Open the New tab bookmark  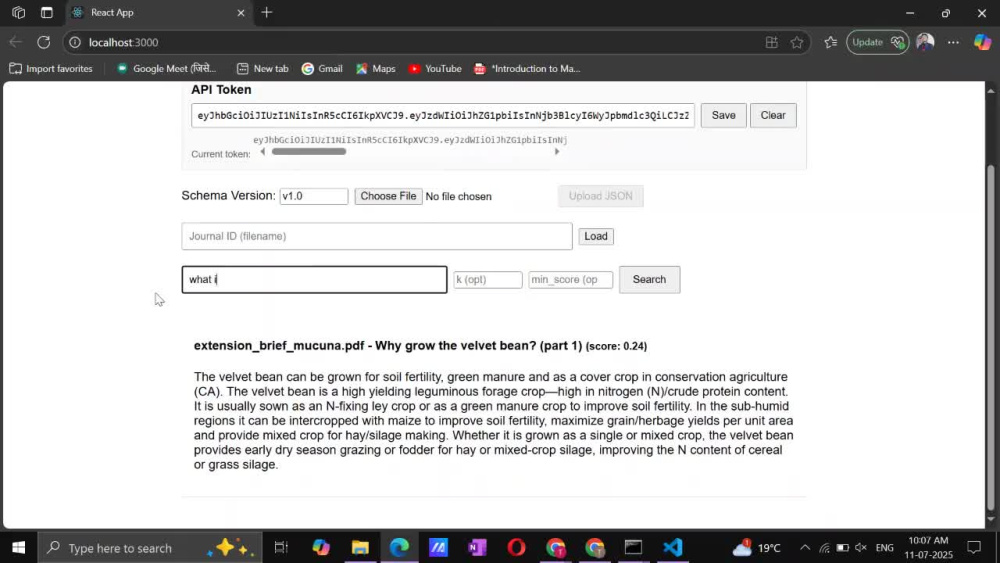[262, 68]
